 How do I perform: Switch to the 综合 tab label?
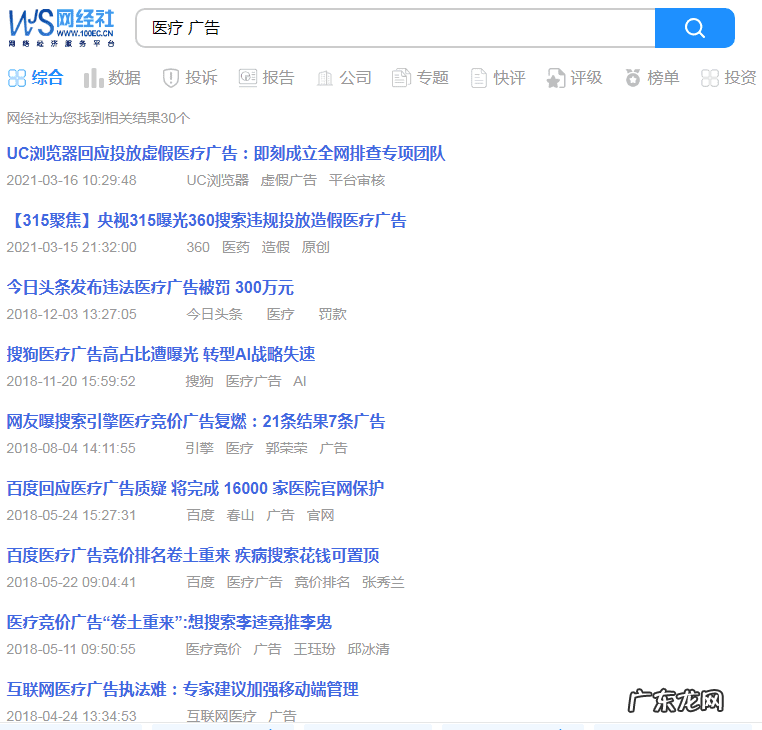pyautogui.click(x=48, y=78)
